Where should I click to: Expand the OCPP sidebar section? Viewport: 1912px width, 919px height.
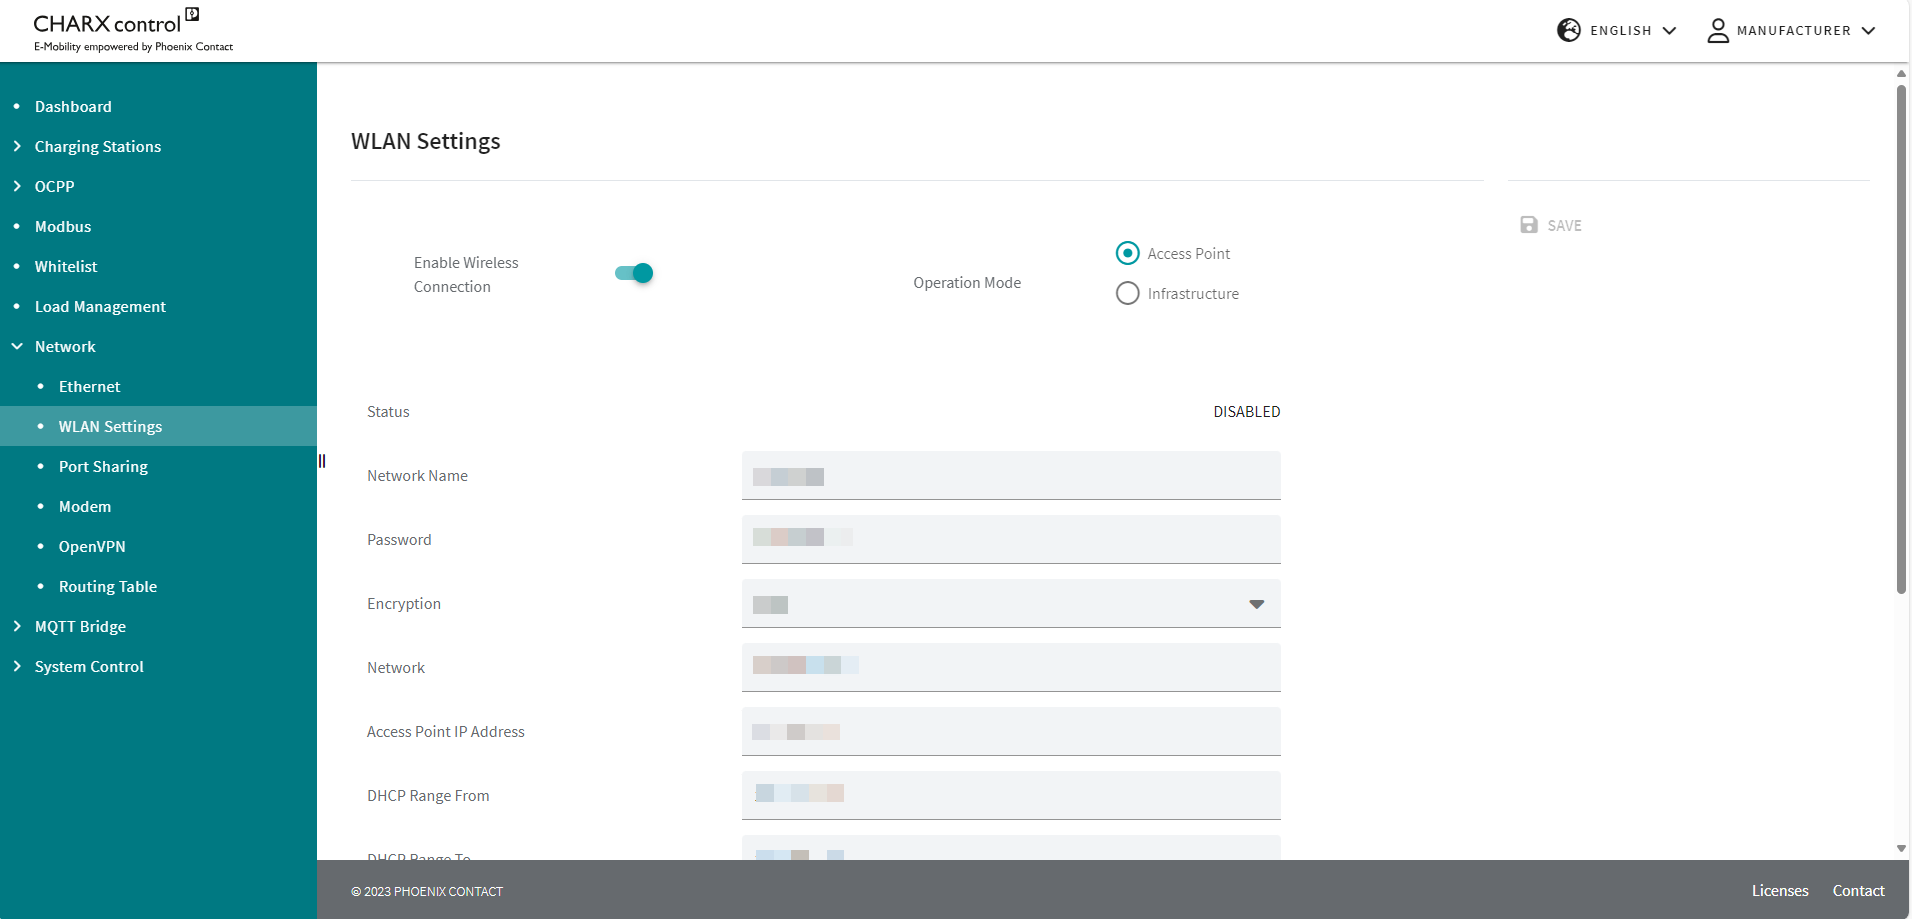(54, 186)
